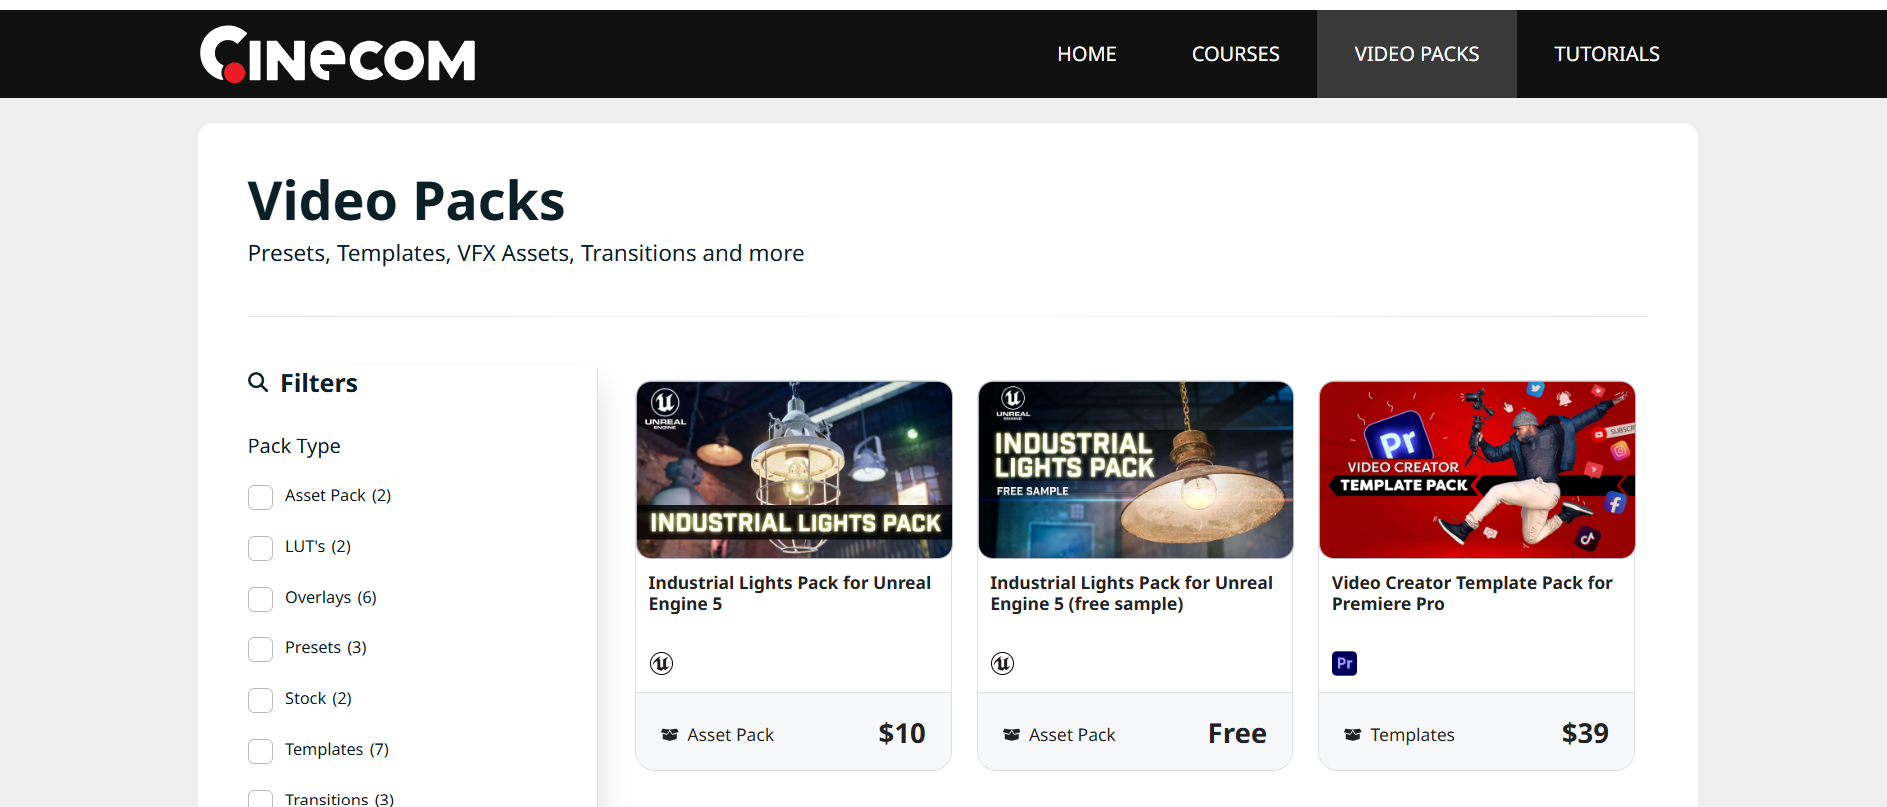
Task: Go to the COURSES page
Action: 1235,54
